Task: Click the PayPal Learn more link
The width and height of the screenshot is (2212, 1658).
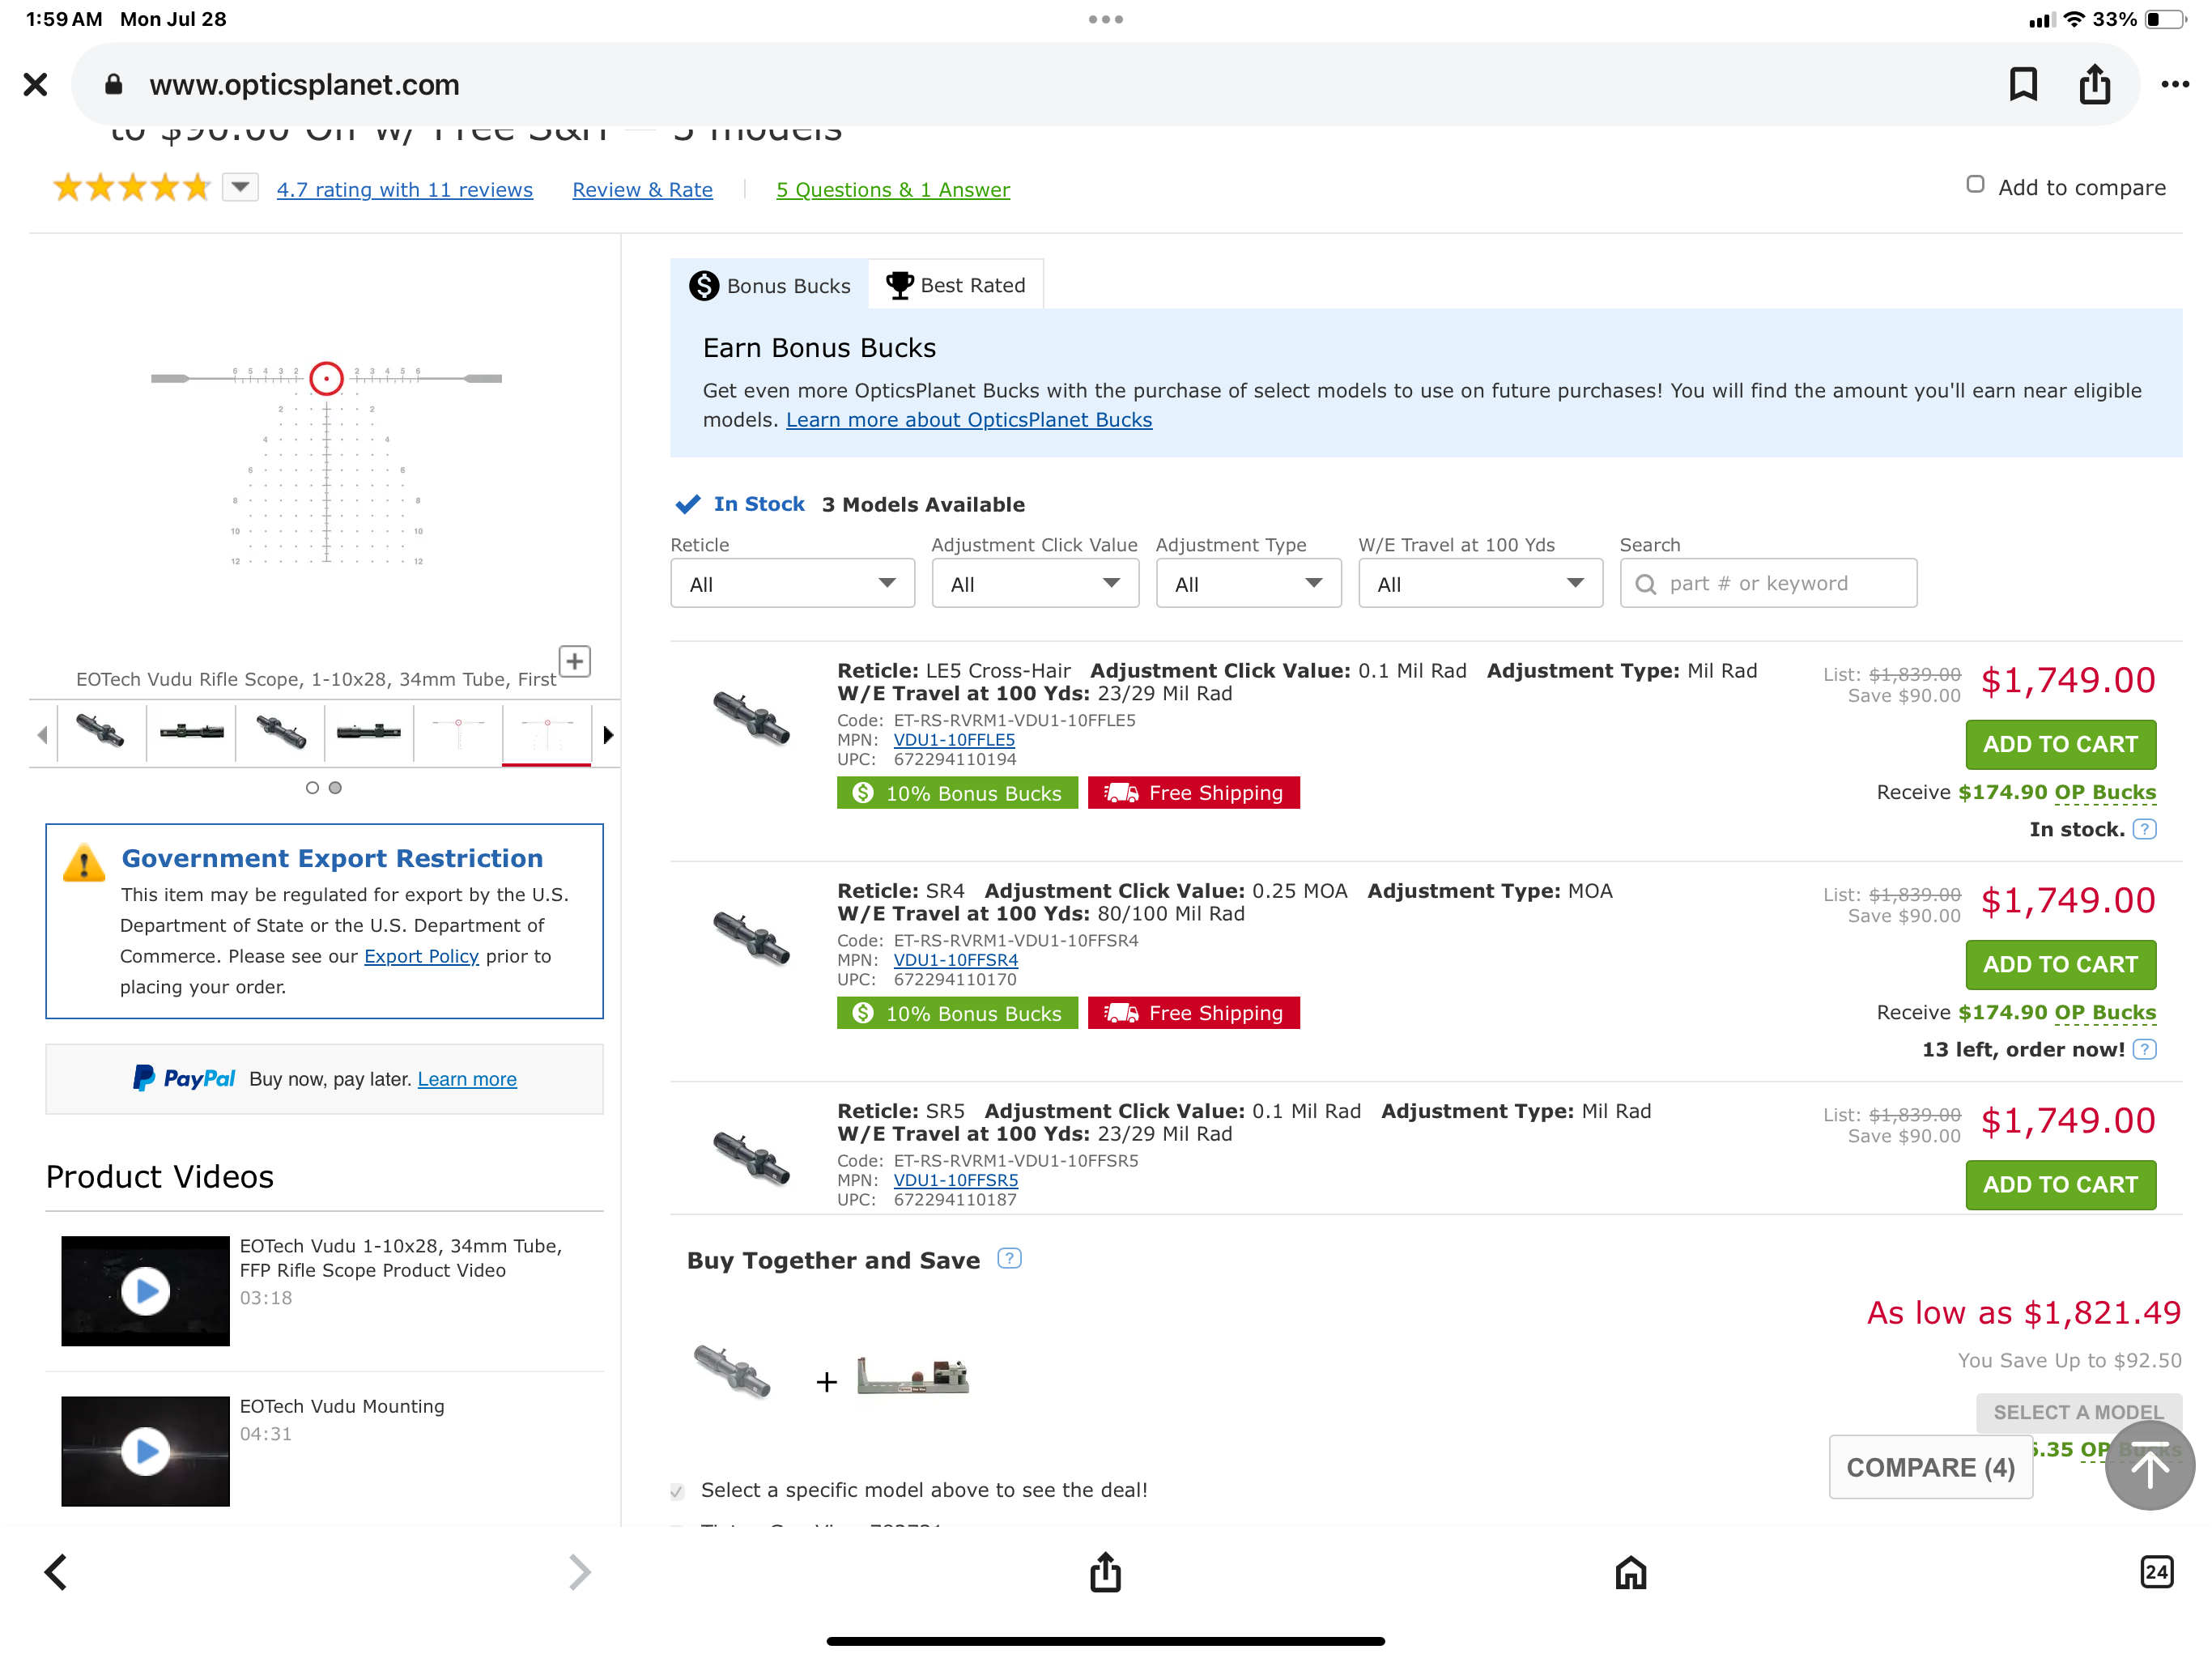Action: 467,1079
